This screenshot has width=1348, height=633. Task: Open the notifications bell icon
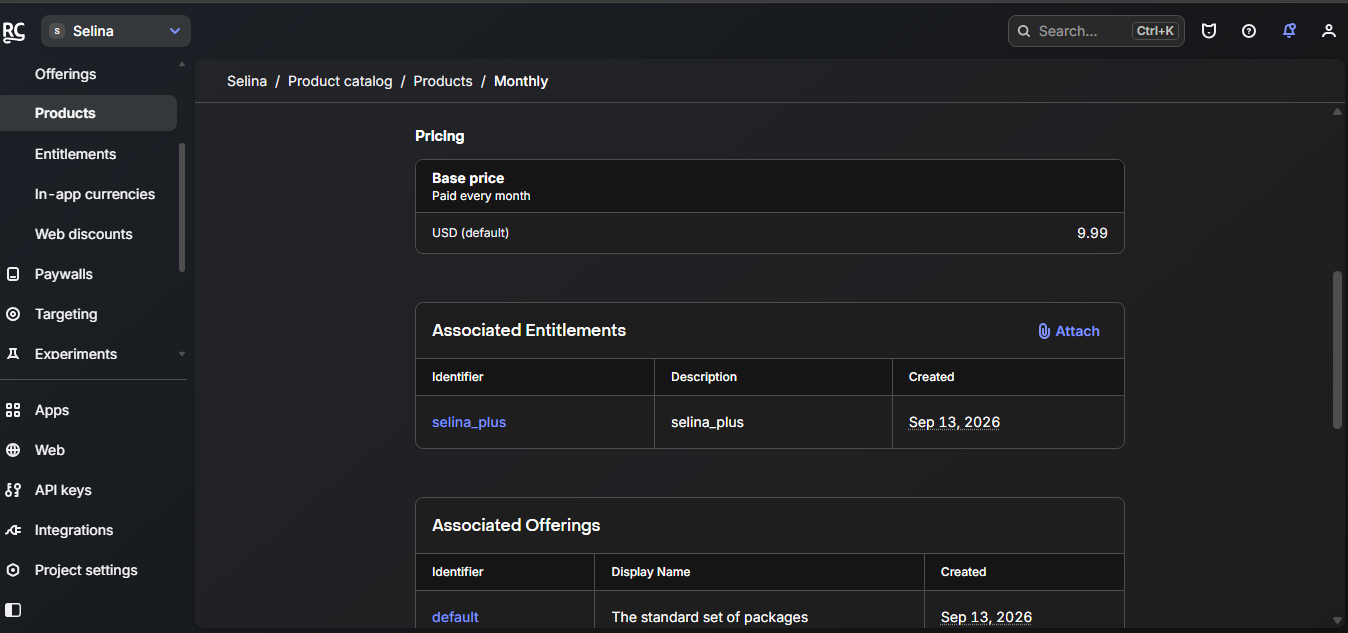pos(1289,31)
